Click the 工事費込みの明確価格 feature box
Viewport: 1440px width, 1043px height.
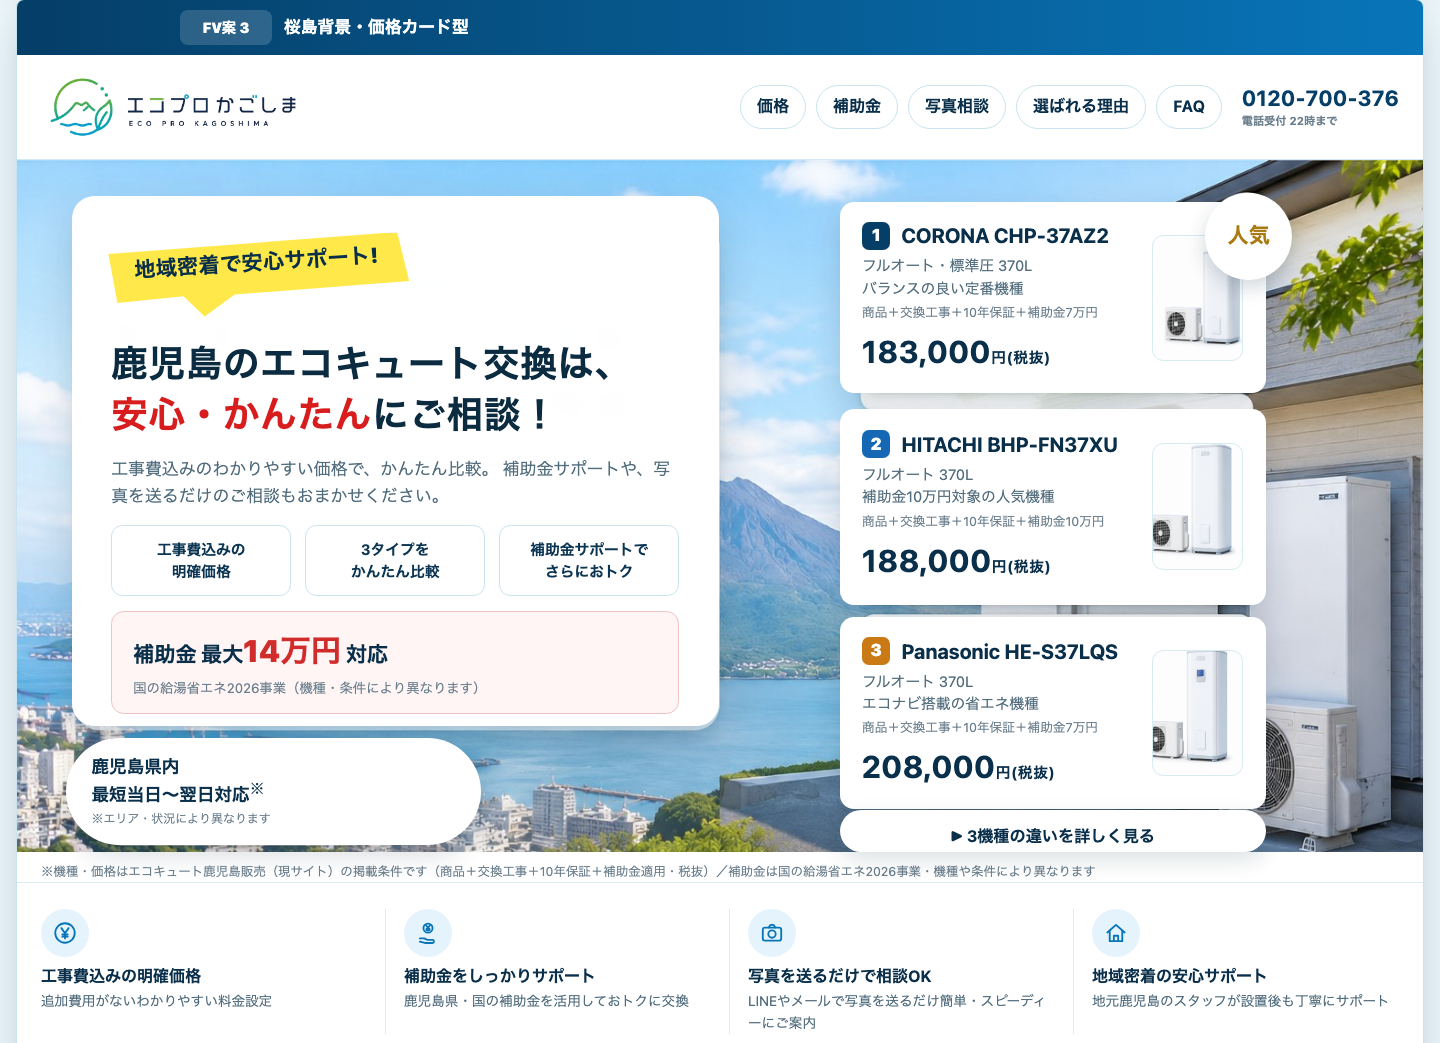coord(201,561)
